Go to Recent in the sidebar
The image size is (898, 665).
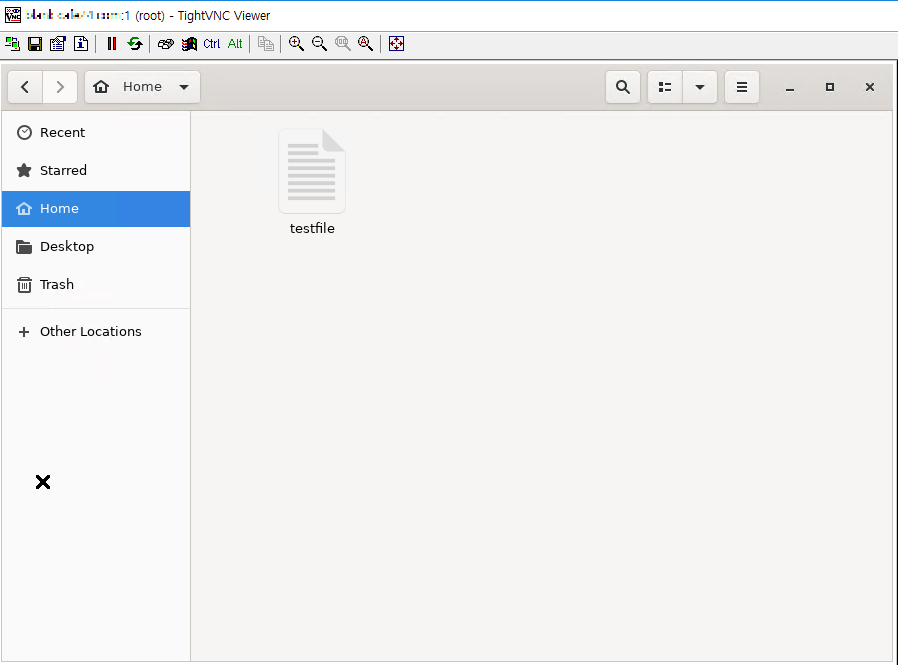coord(62,133)
